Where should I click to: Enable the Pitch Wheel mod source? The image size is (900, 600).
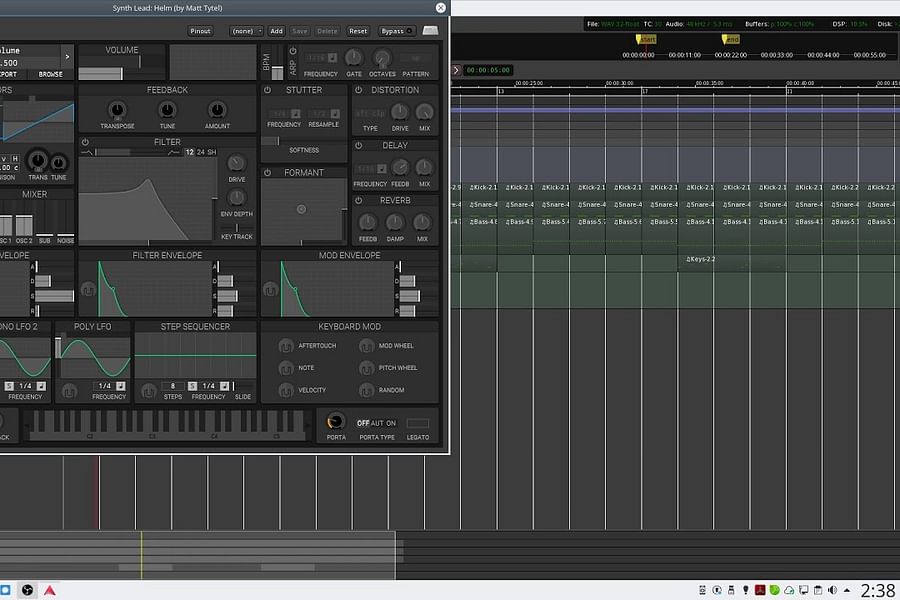tap(368, 369)
